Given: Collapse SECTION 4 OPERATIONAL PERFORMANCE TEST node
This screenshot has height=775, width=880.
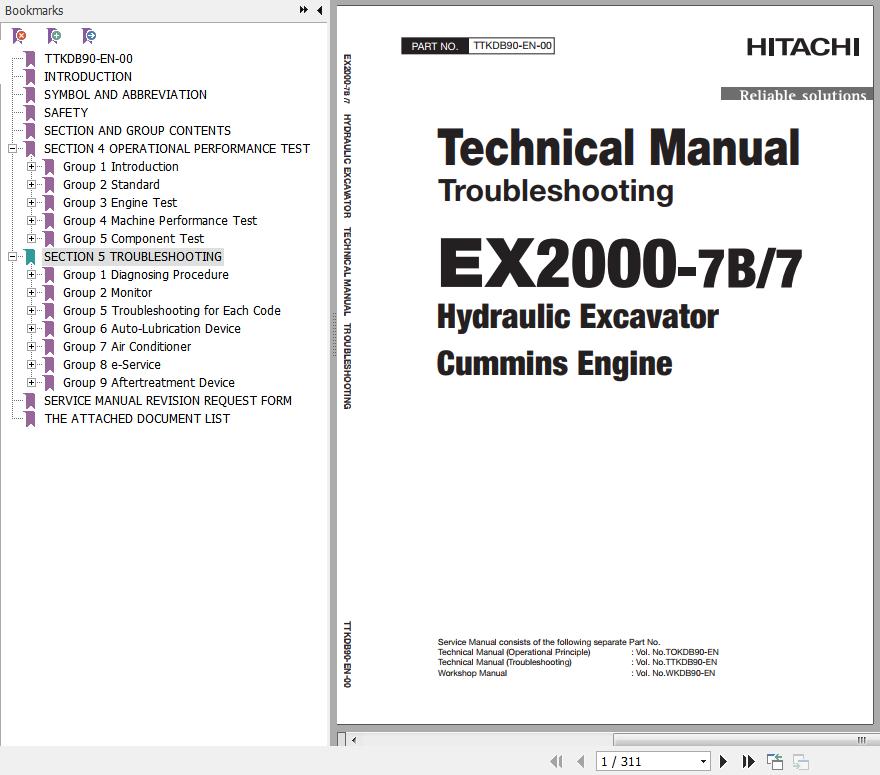Looking at the screenshot, I should click(12, 149).
